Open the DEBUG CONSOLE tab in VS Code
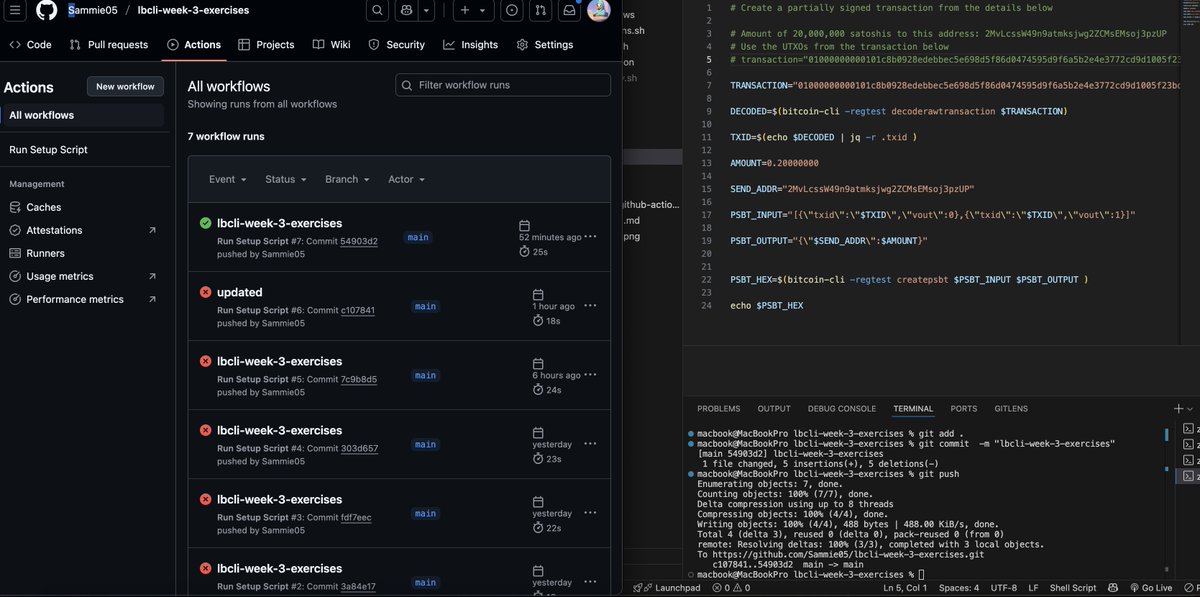This screenshot has height=597, width=1200. click(x=842, y=408)
